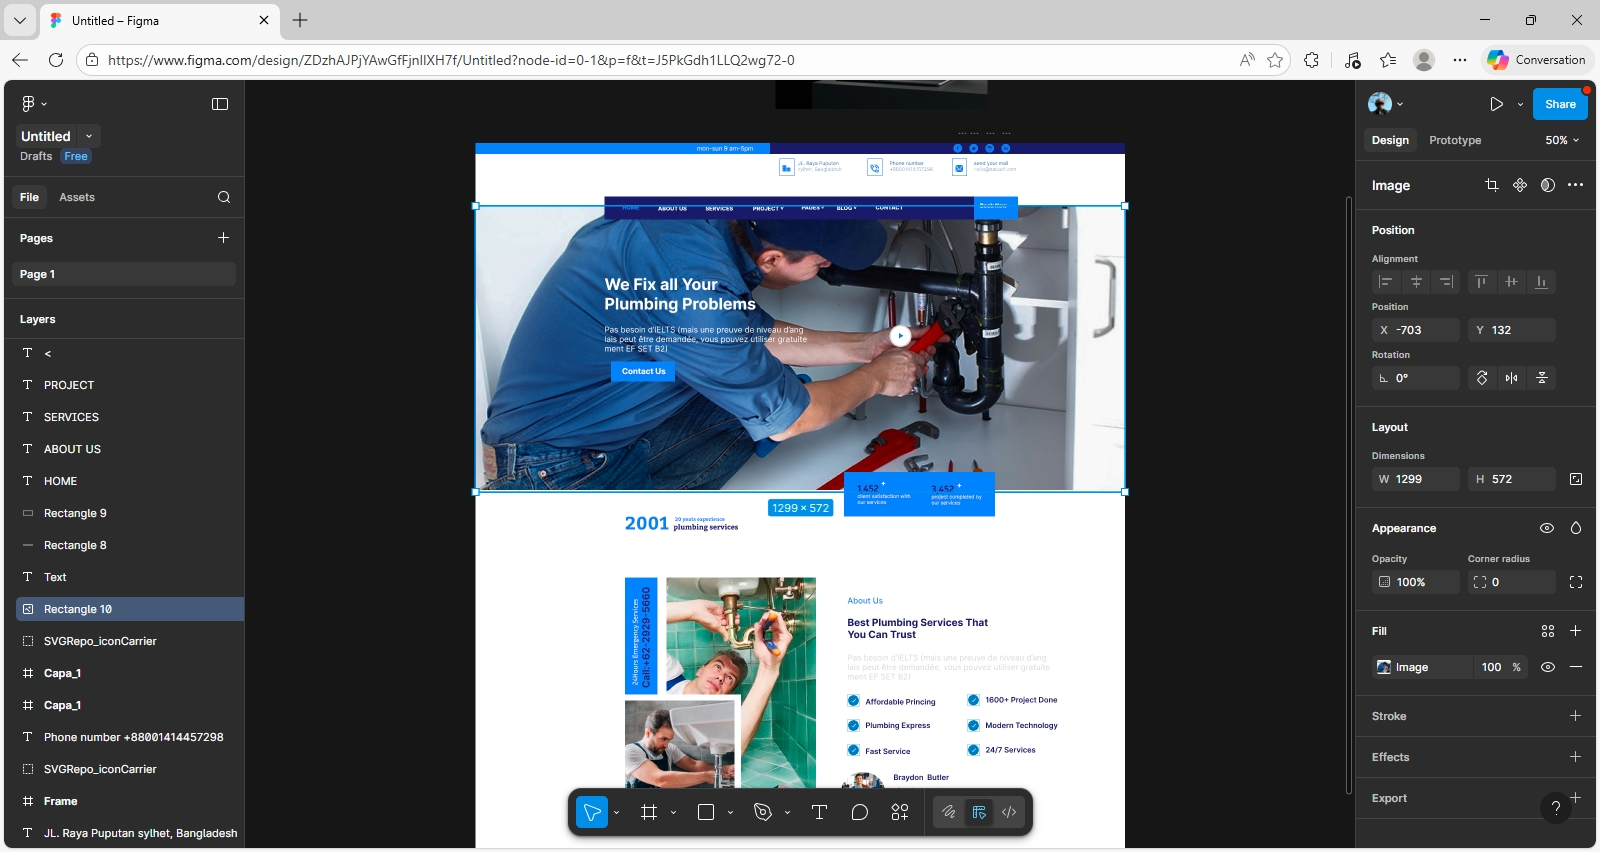Toggle the left sidebar panel collapse
The height and width of the screenshot is (852, 1600).
click(x=220, y=104)
